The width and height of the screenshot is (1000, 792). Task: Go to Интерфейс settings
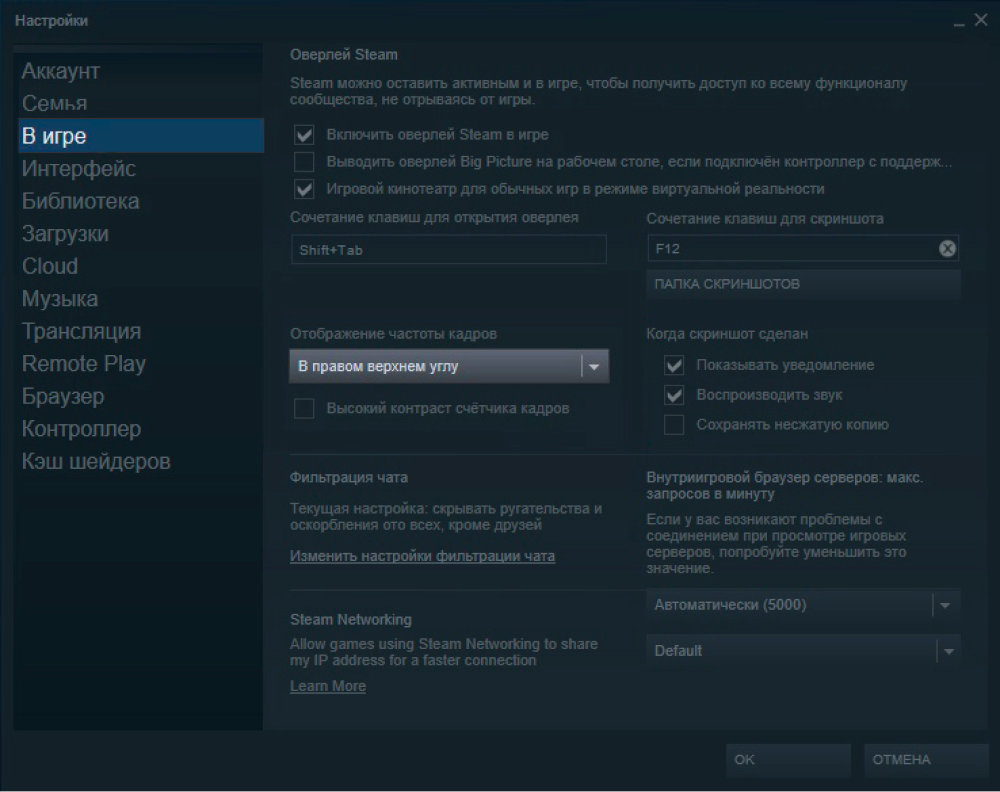[140, 168]
